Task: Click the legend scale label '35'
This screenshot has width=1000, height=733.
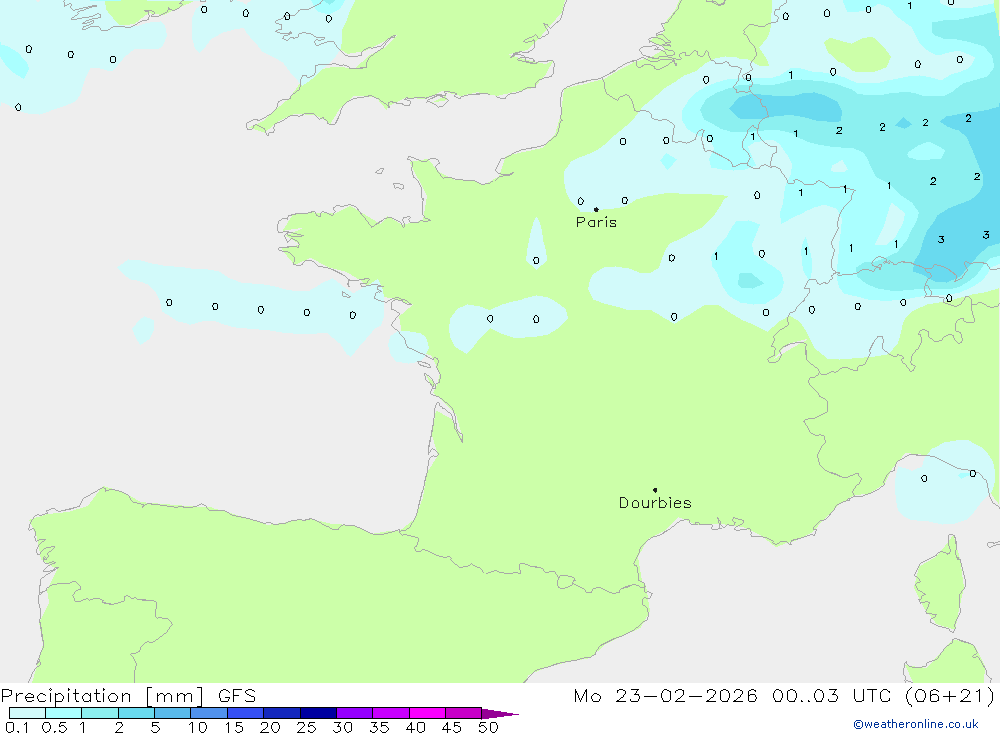Action: click(x=379, y=727)
